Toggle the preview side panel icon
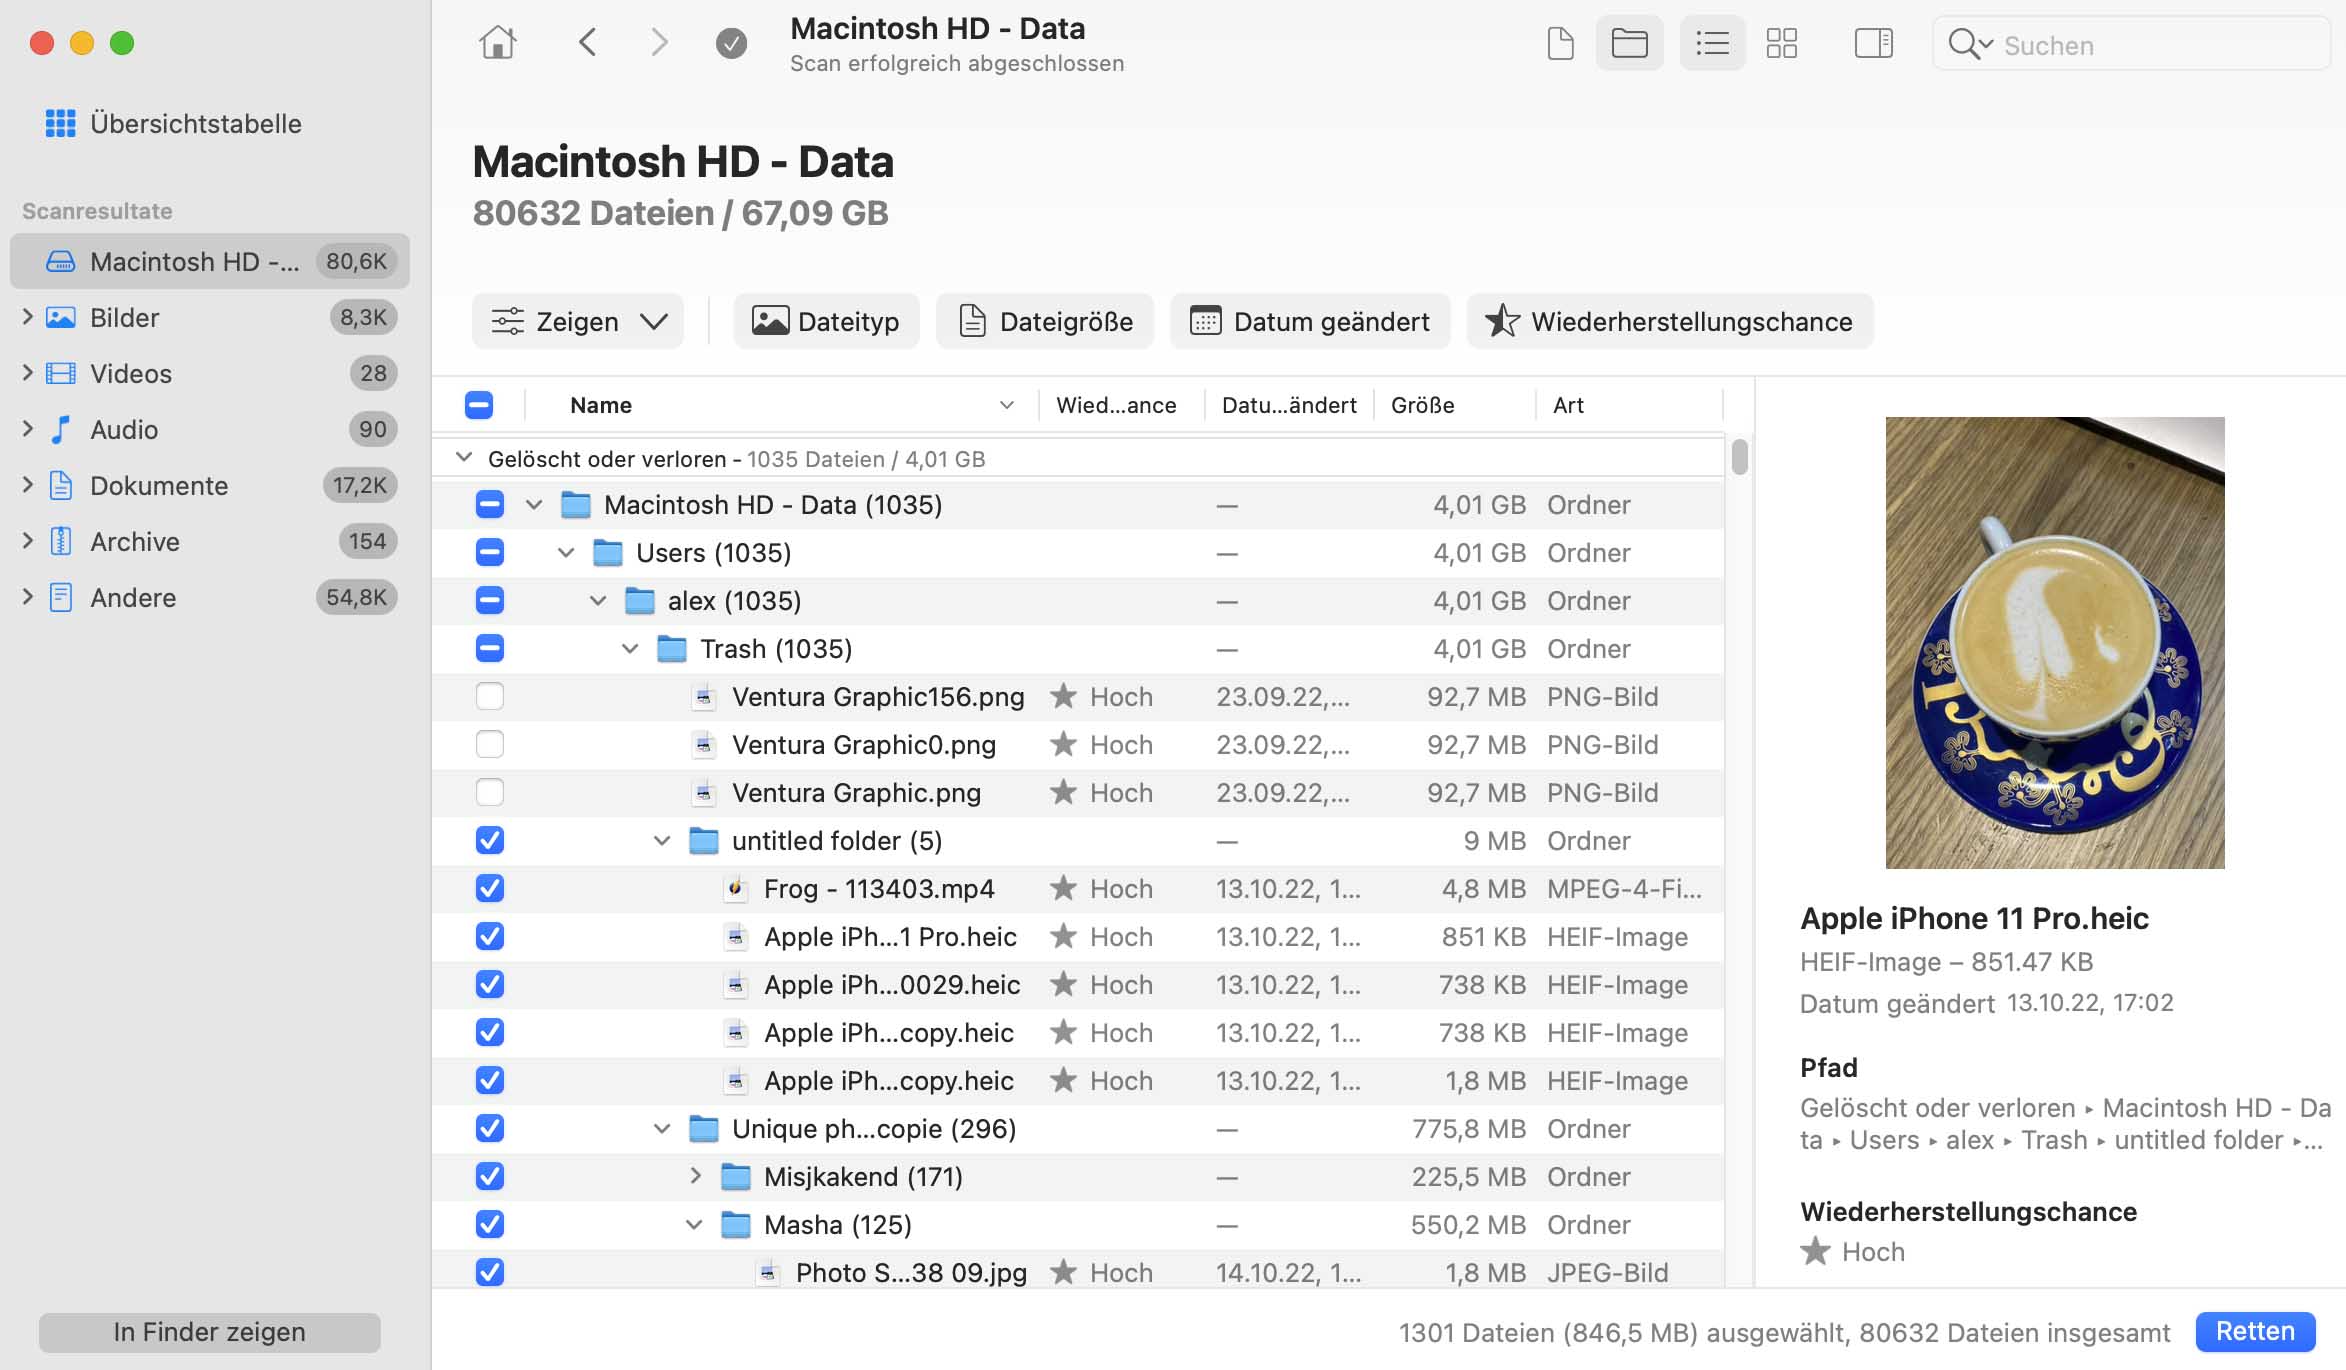 point(1873,43)
